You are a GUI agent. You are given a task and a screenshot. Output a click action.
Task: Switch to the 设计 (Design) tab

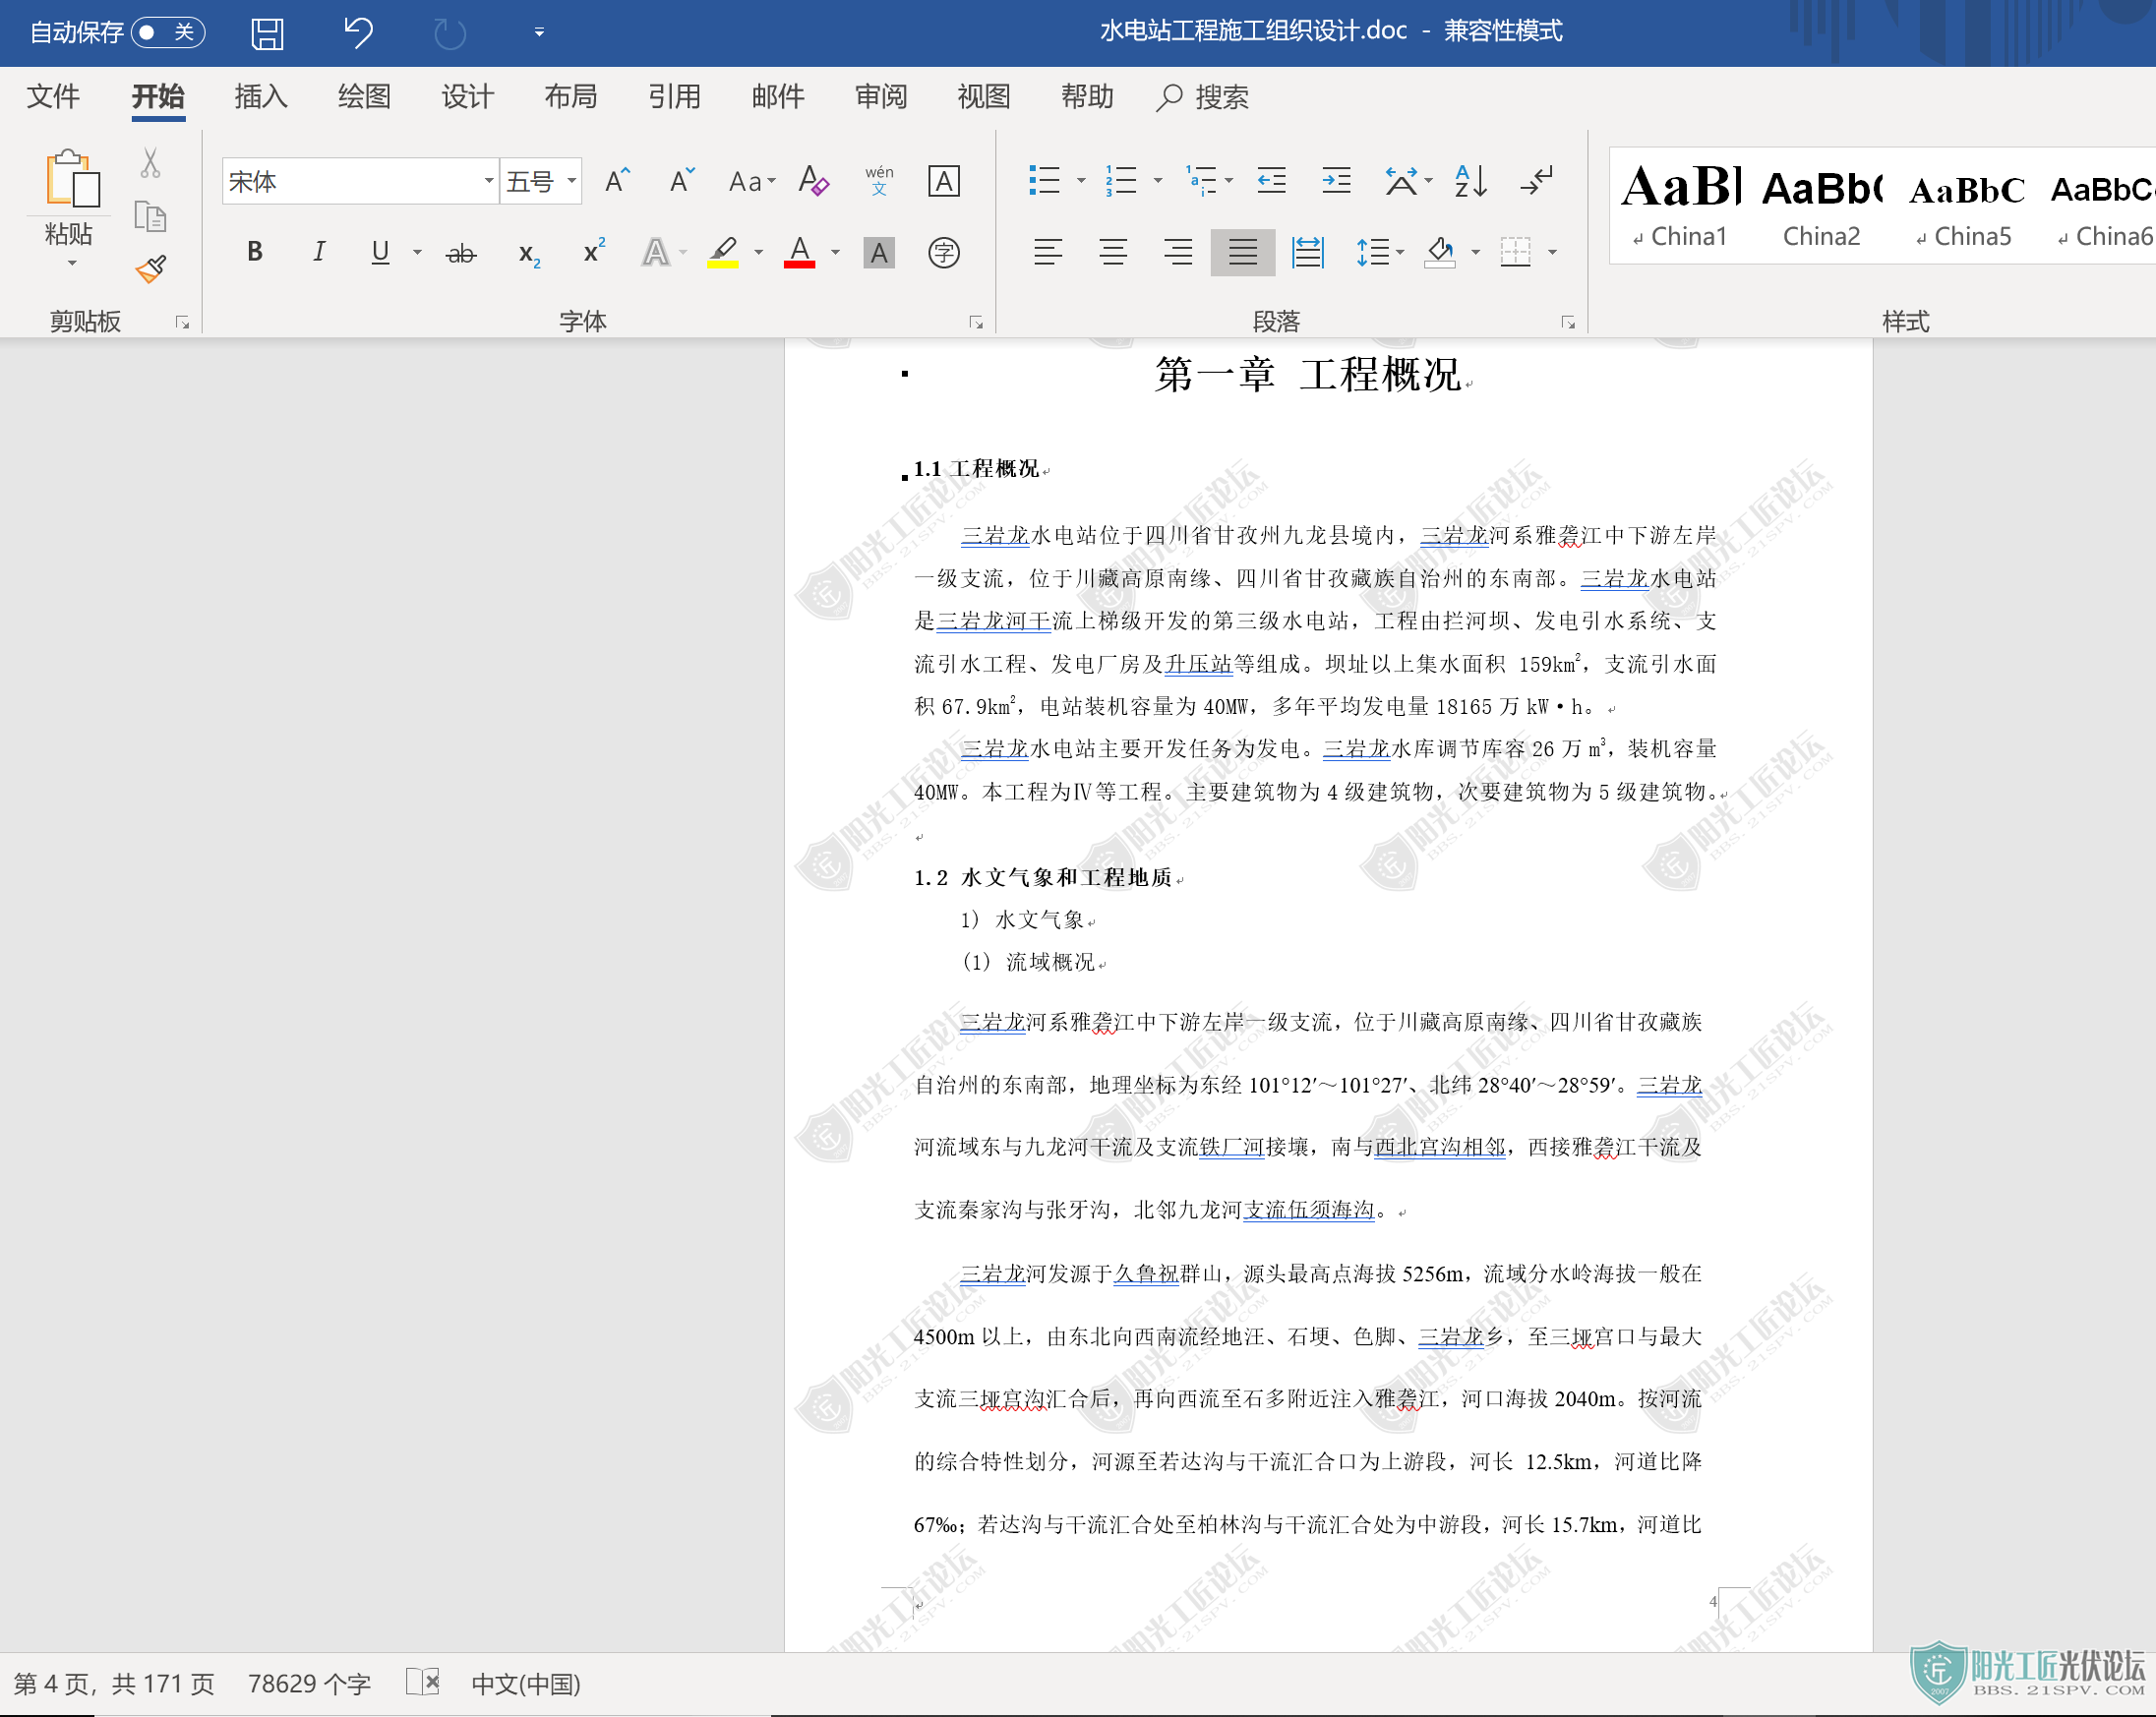(467, 97)
